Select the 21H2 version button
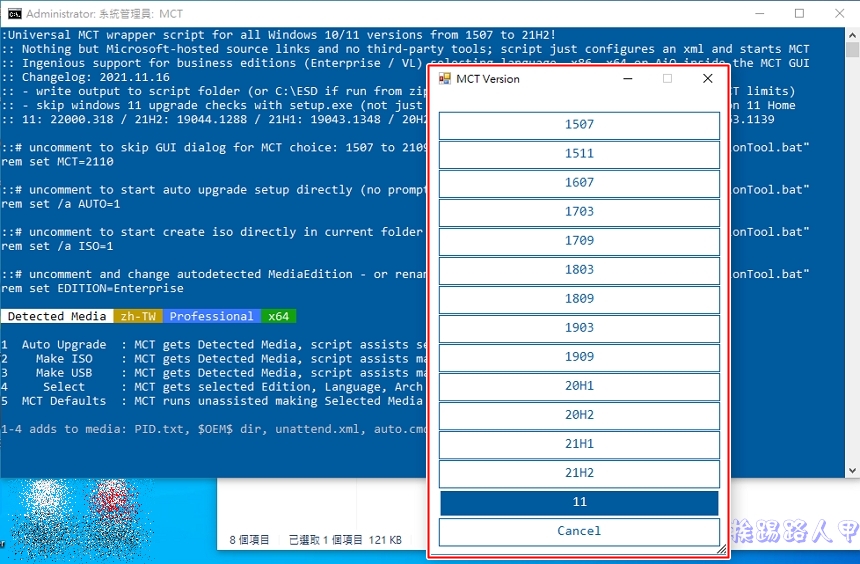860x564 pixels. pyautogui.click(x=579, y=473)
